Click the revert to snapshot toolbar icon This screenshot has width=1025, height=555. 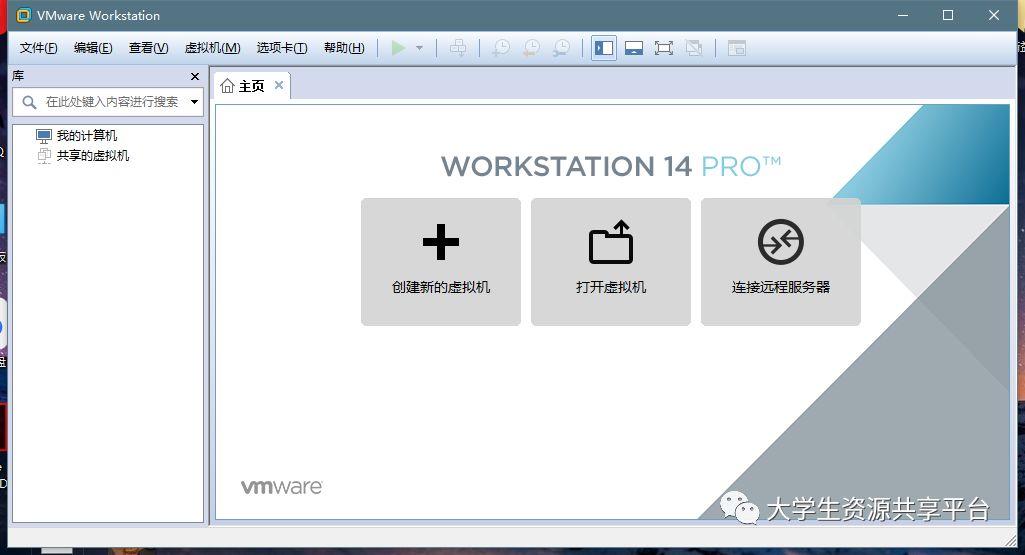pos(531,48)
